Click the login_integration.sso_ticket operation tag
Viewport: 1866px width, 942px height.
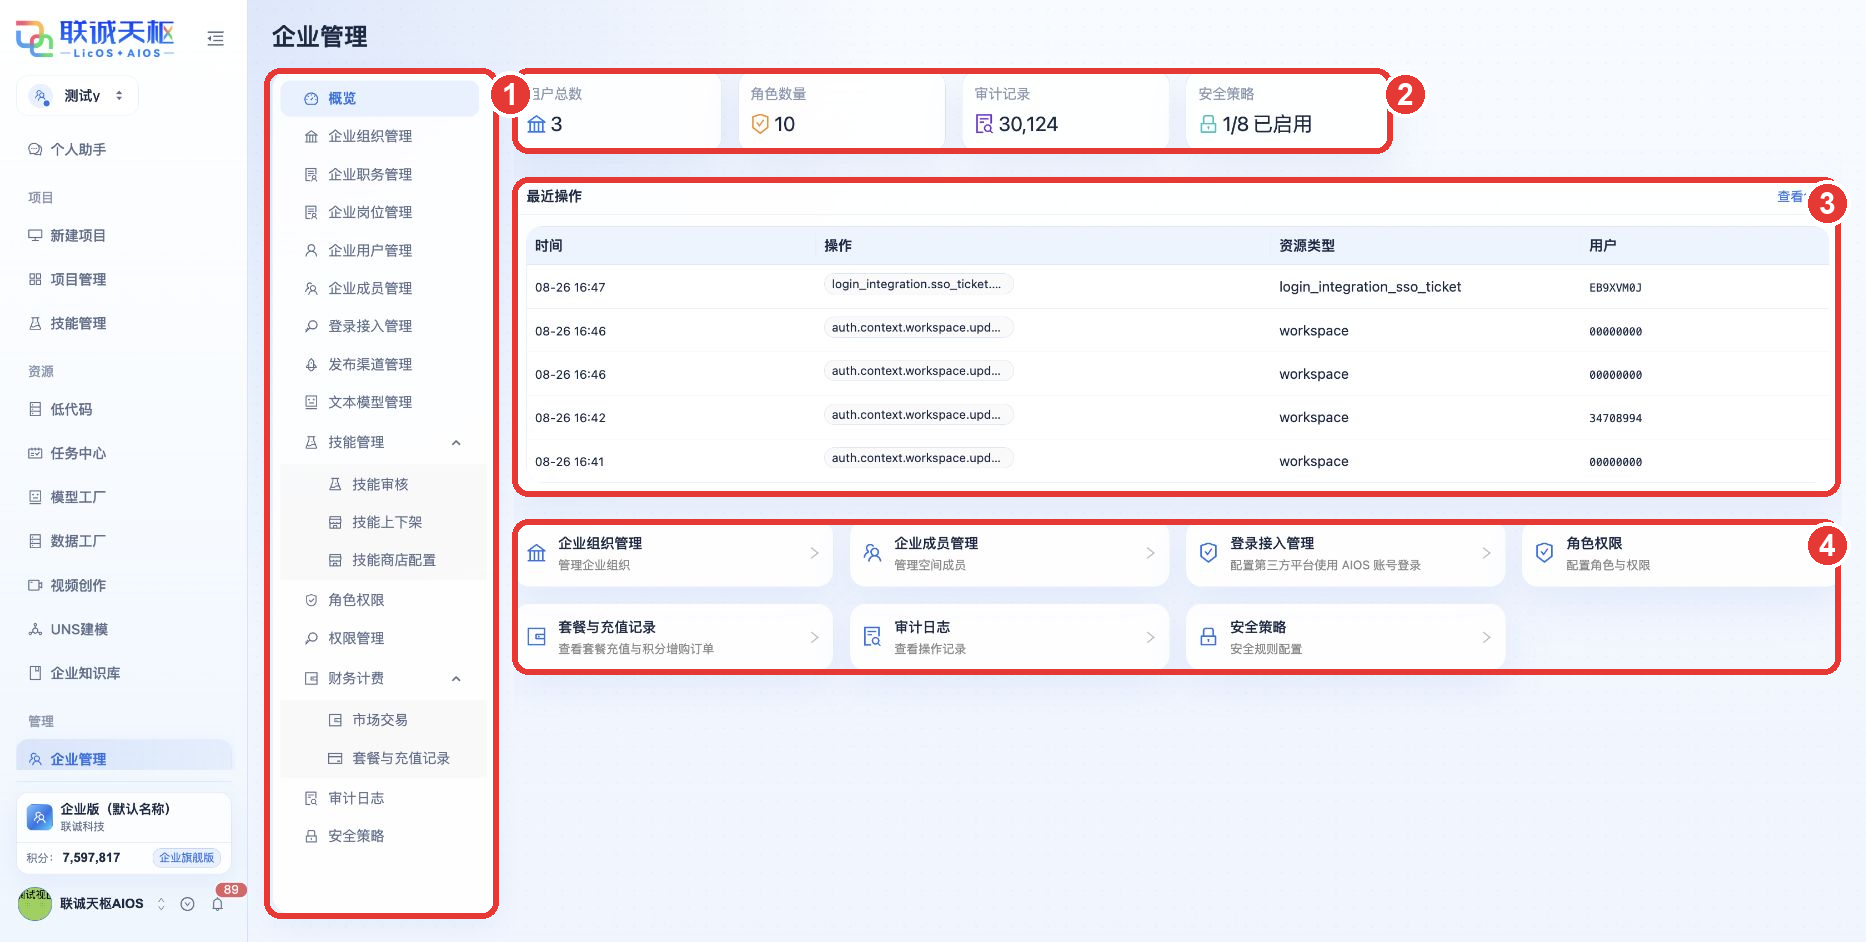point(918,285)
